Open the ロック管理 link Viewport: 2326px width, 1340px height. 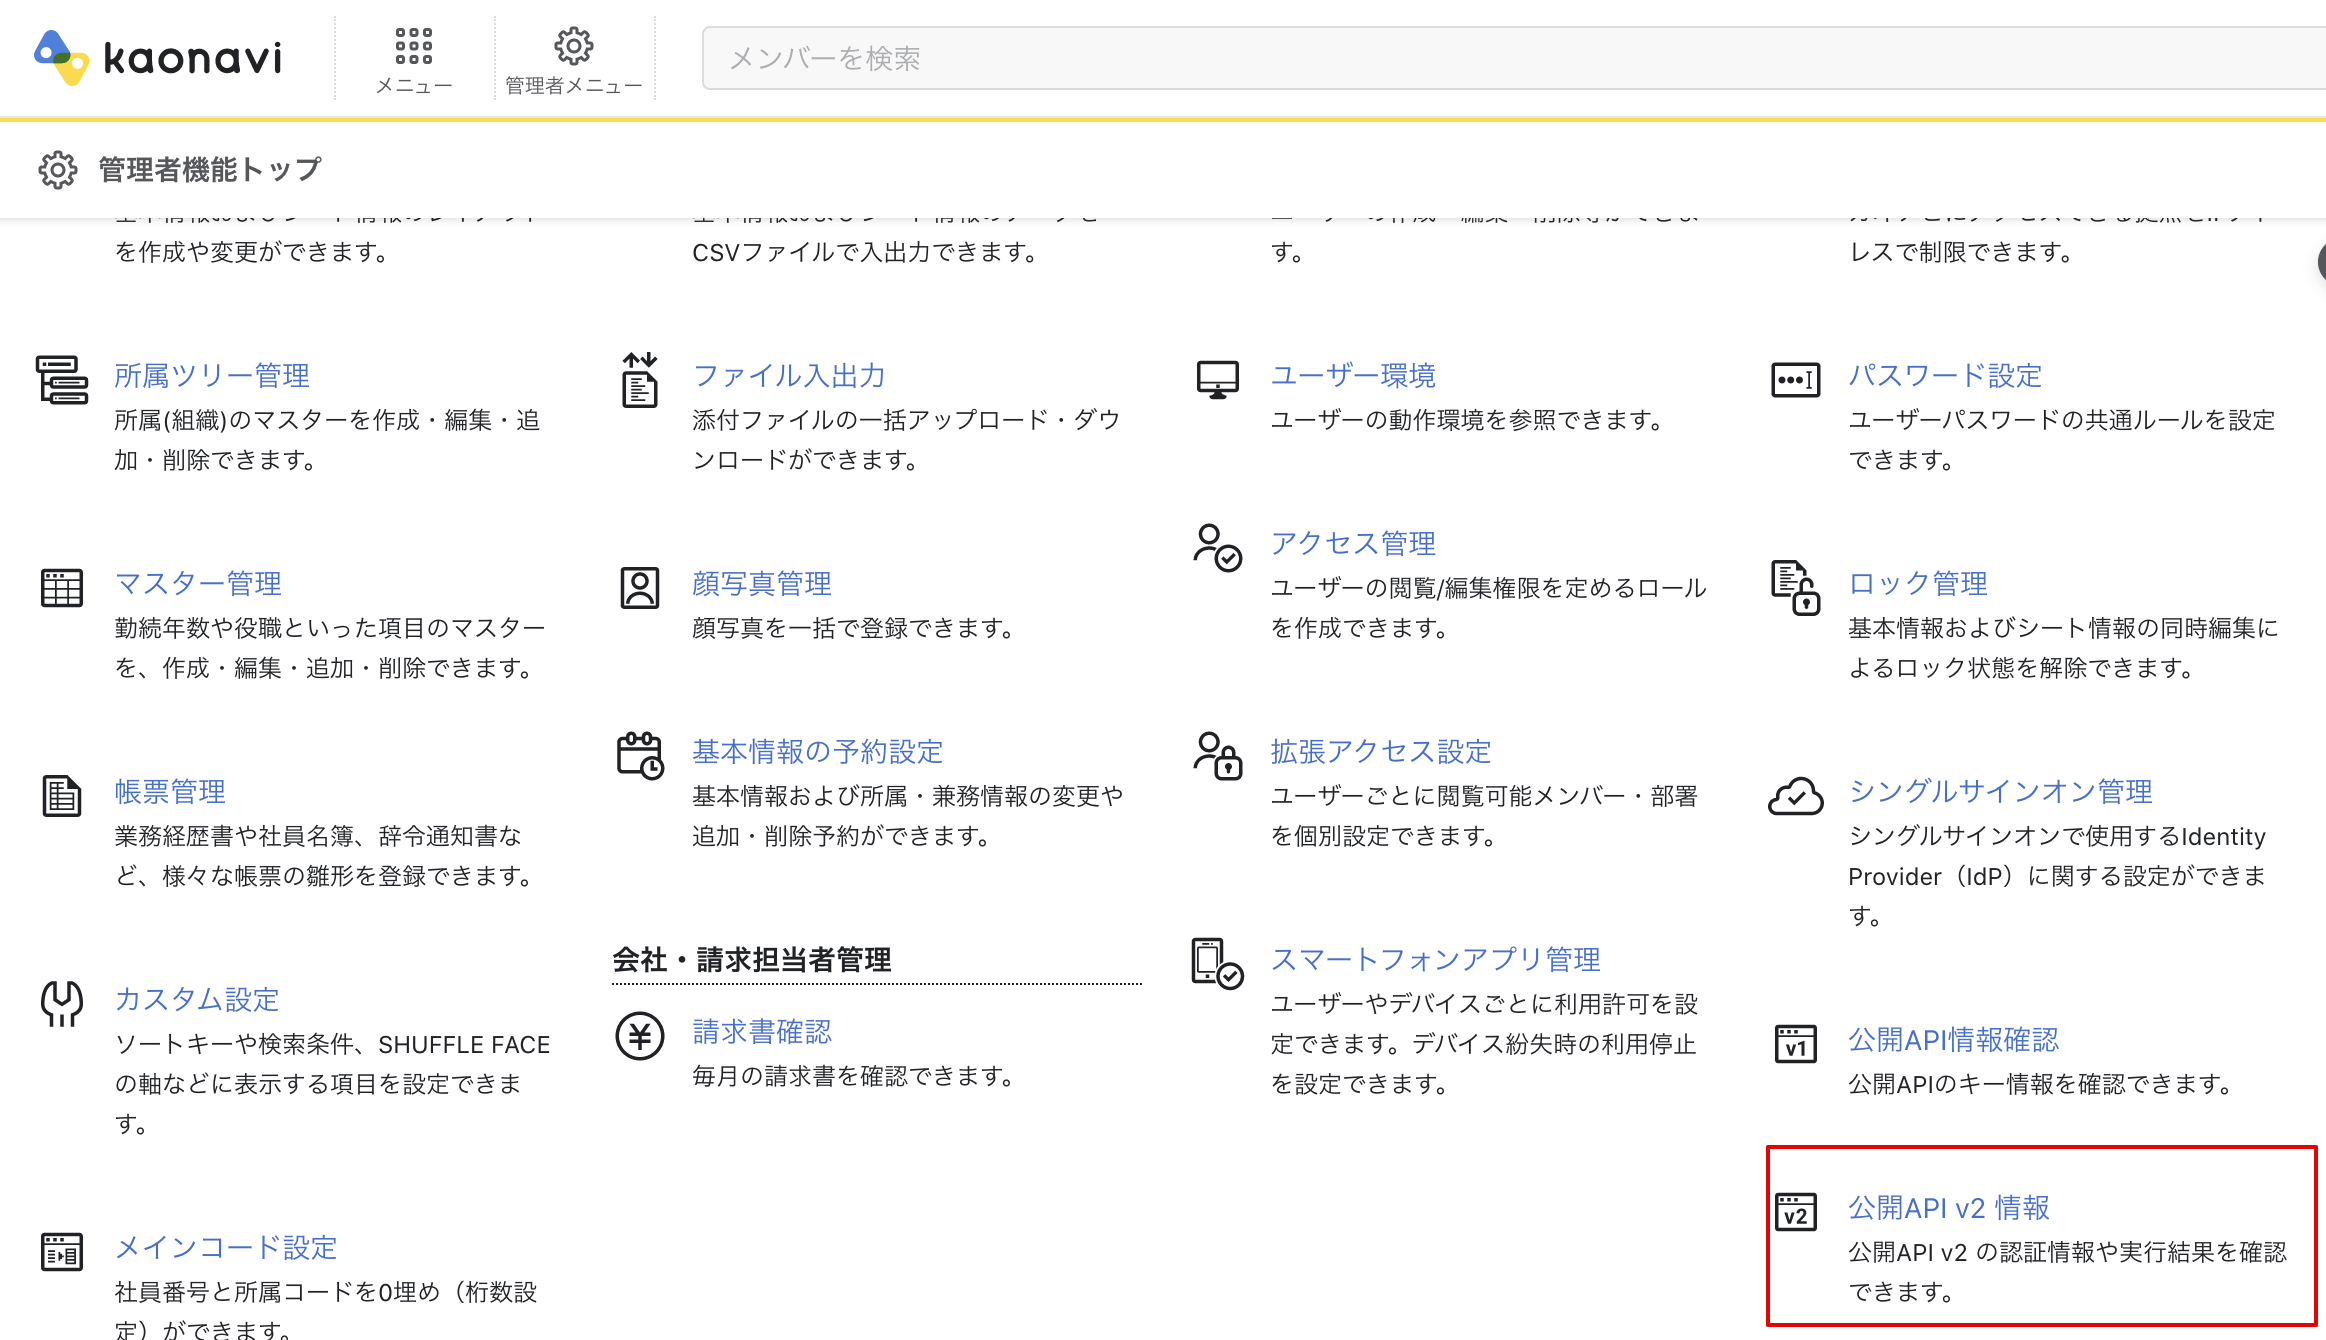1917,584
